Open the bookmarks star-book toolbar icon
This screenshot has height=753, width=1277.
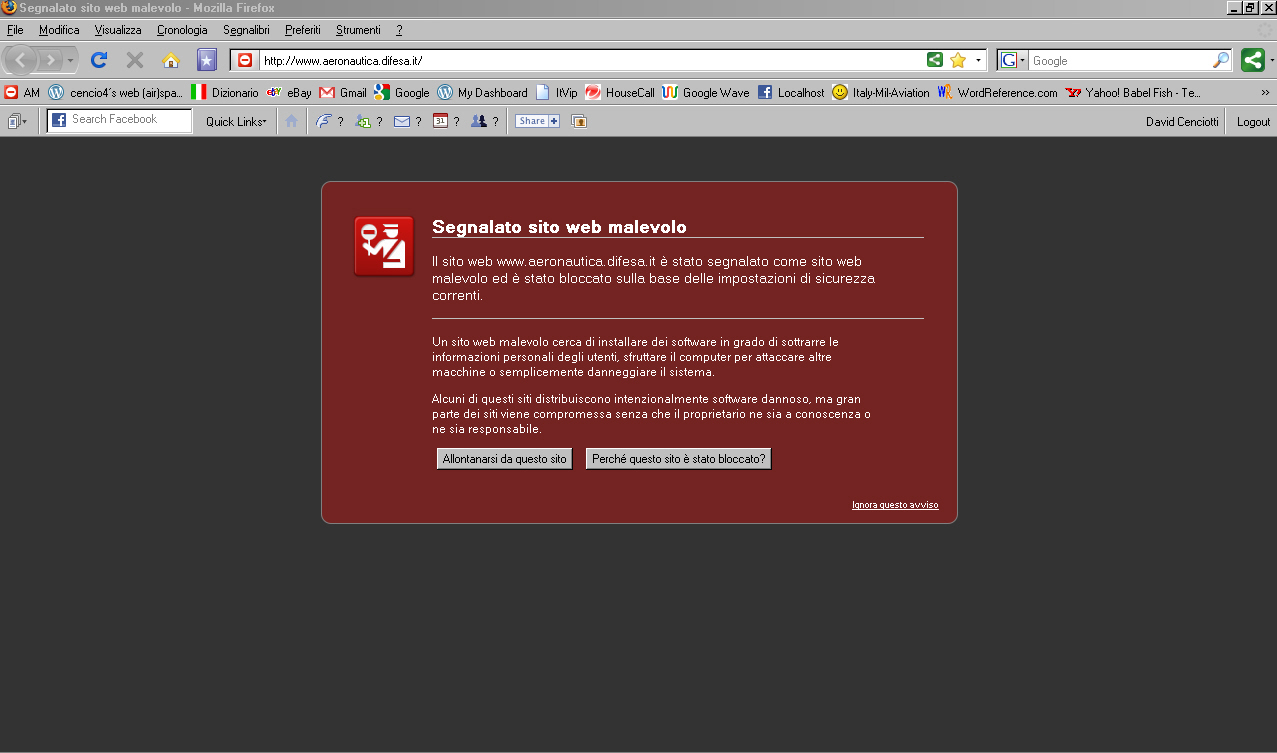(207, 60)
